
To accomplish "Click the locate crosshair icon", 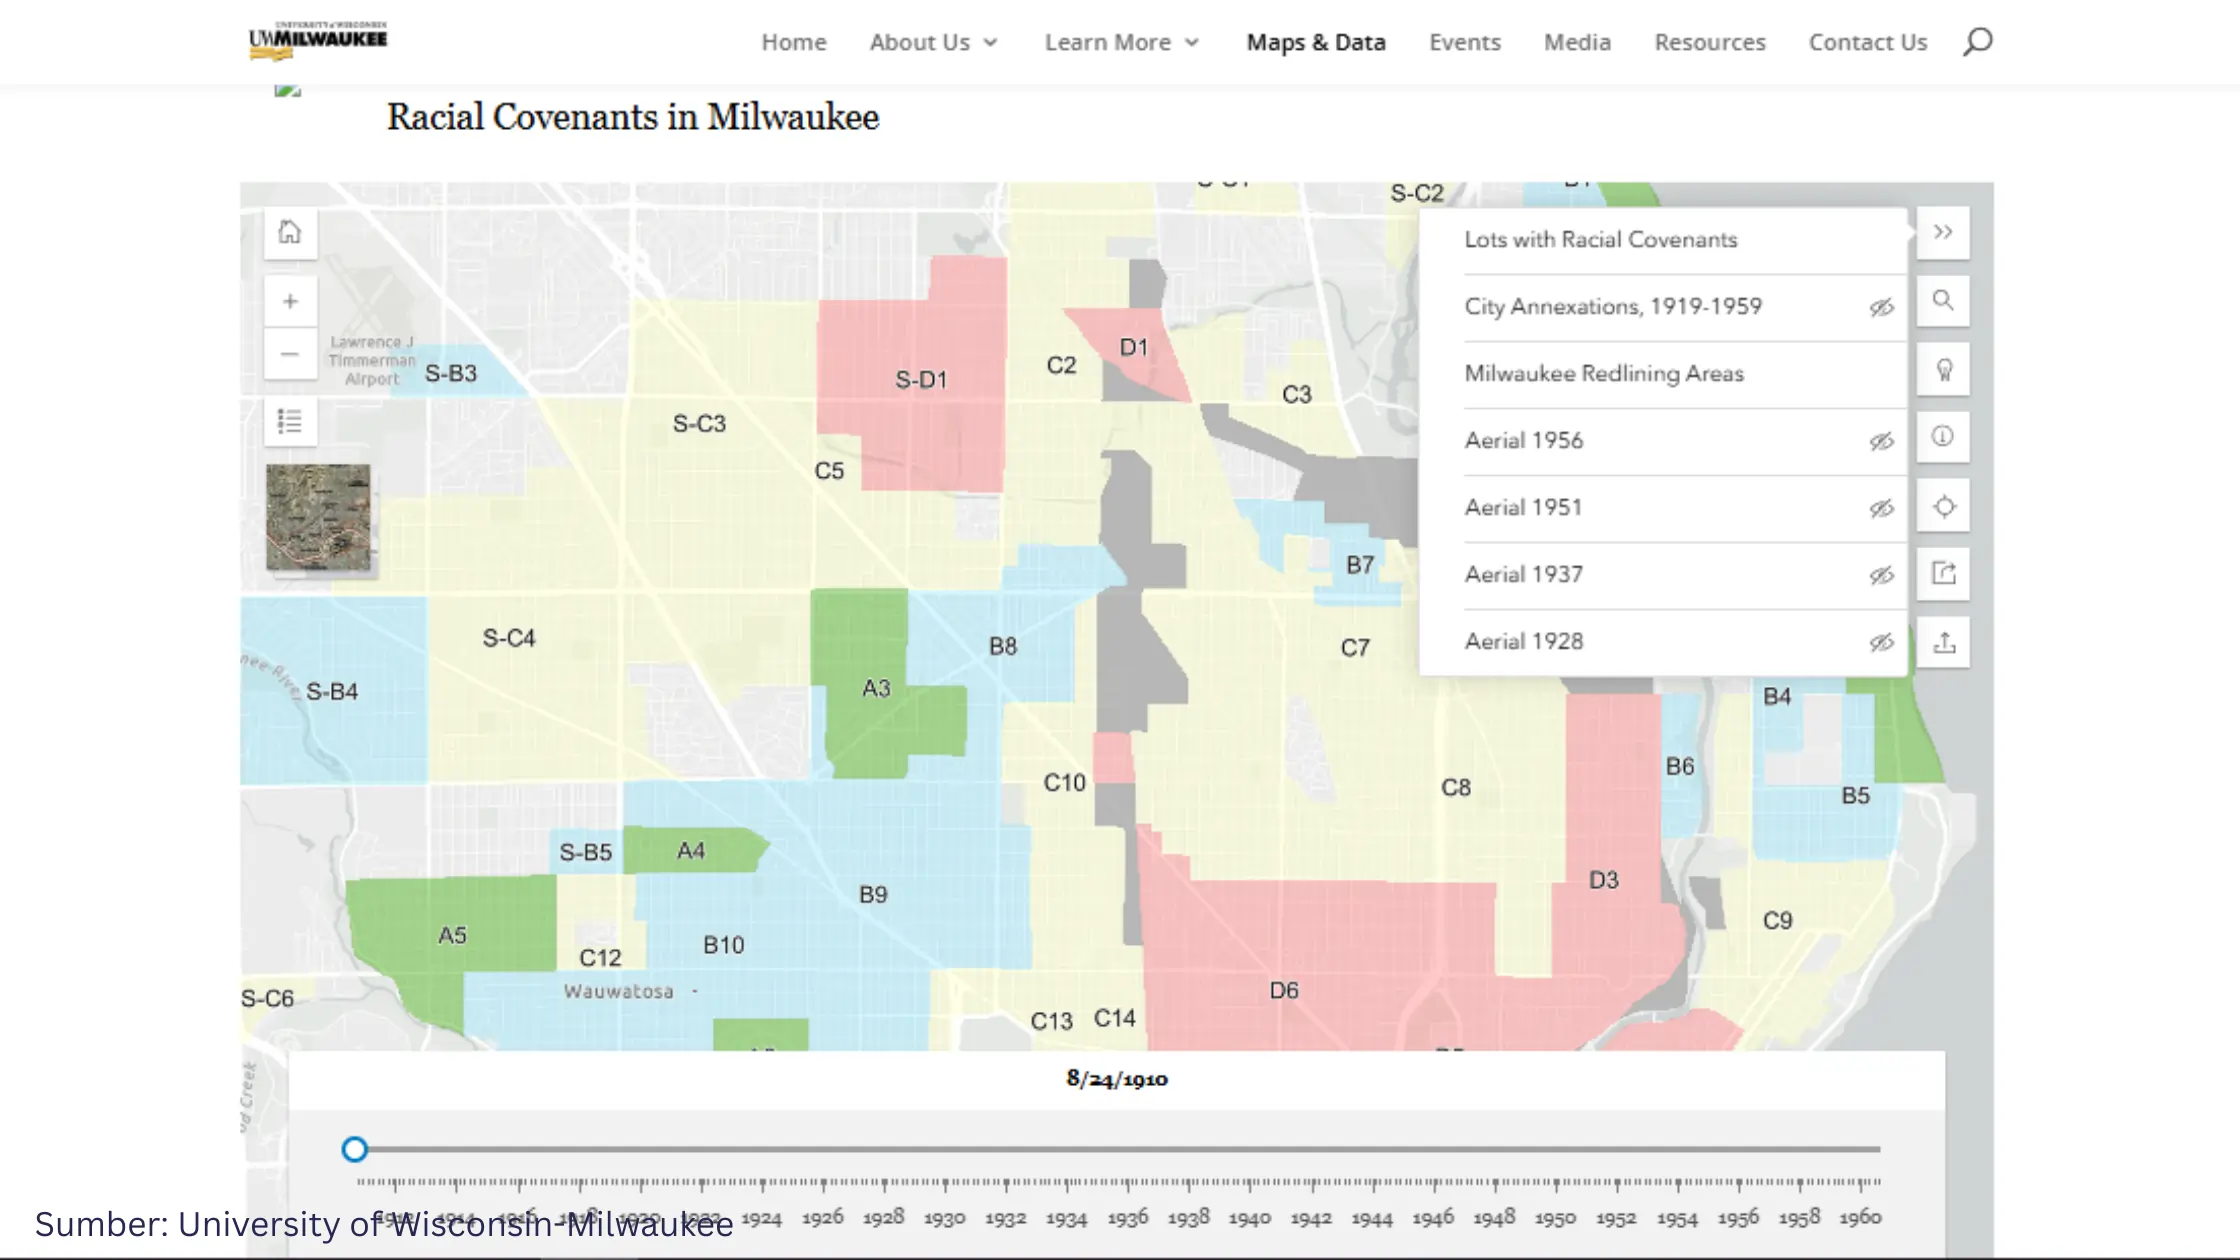I will coord(1943,507).
